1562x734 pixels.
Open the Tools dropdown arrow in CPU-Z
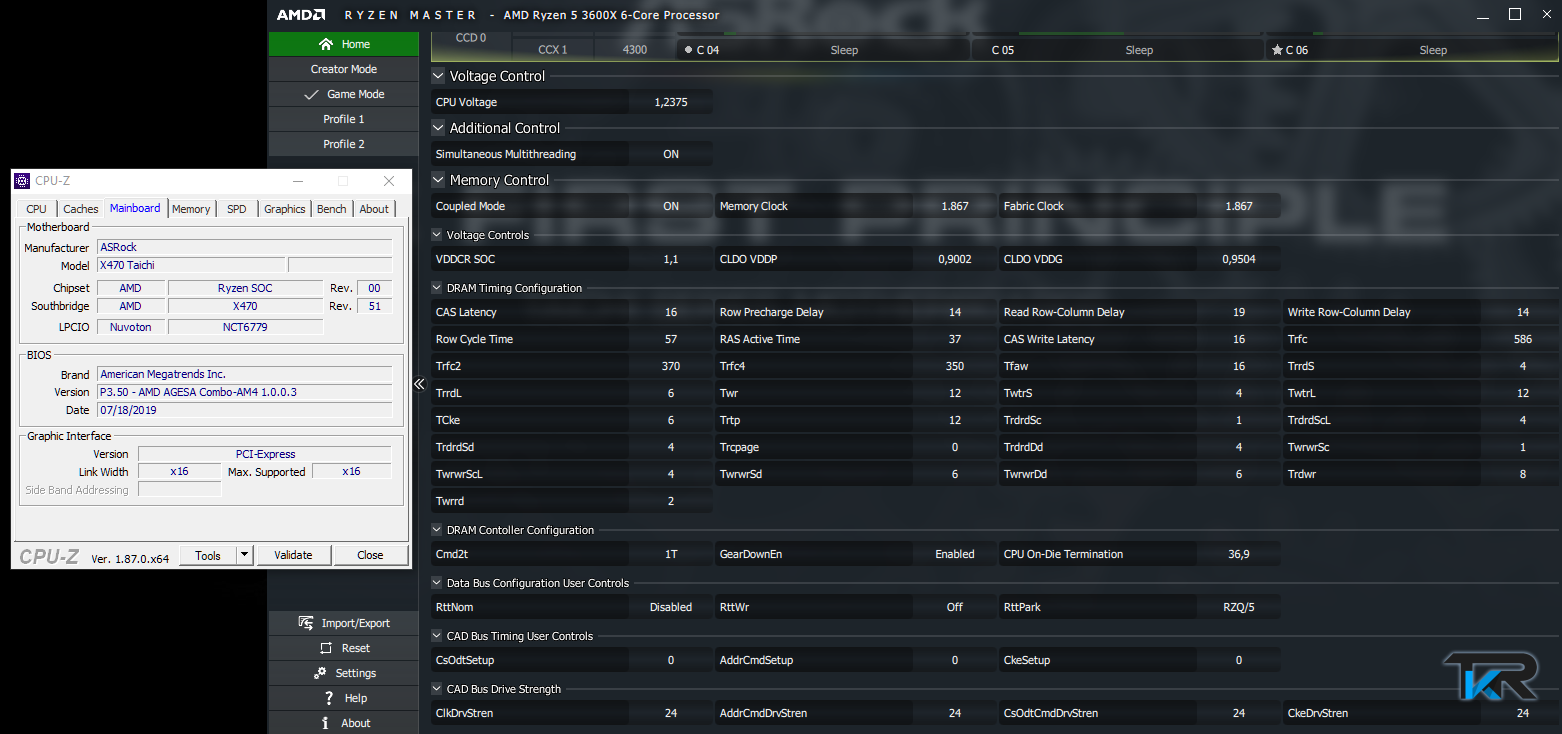click(x=244, y=555)
